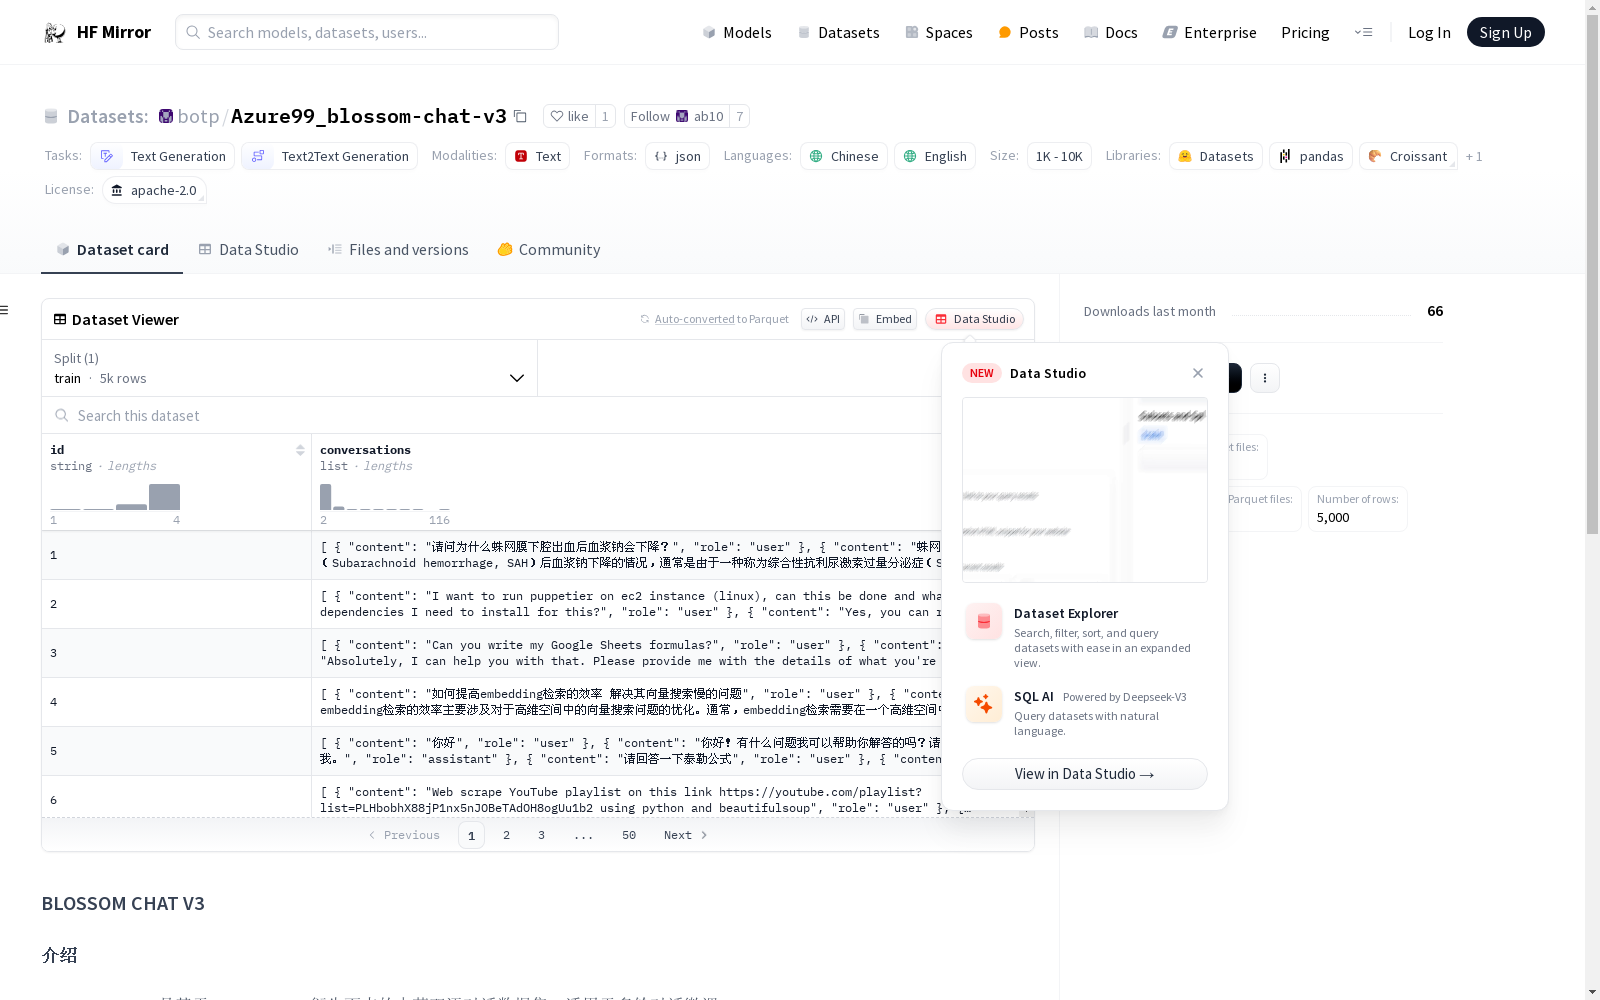This screenshot has height=1000, width=1600.
Task: Click the left edge sidebar toggle icon
Action: [4, 310]
